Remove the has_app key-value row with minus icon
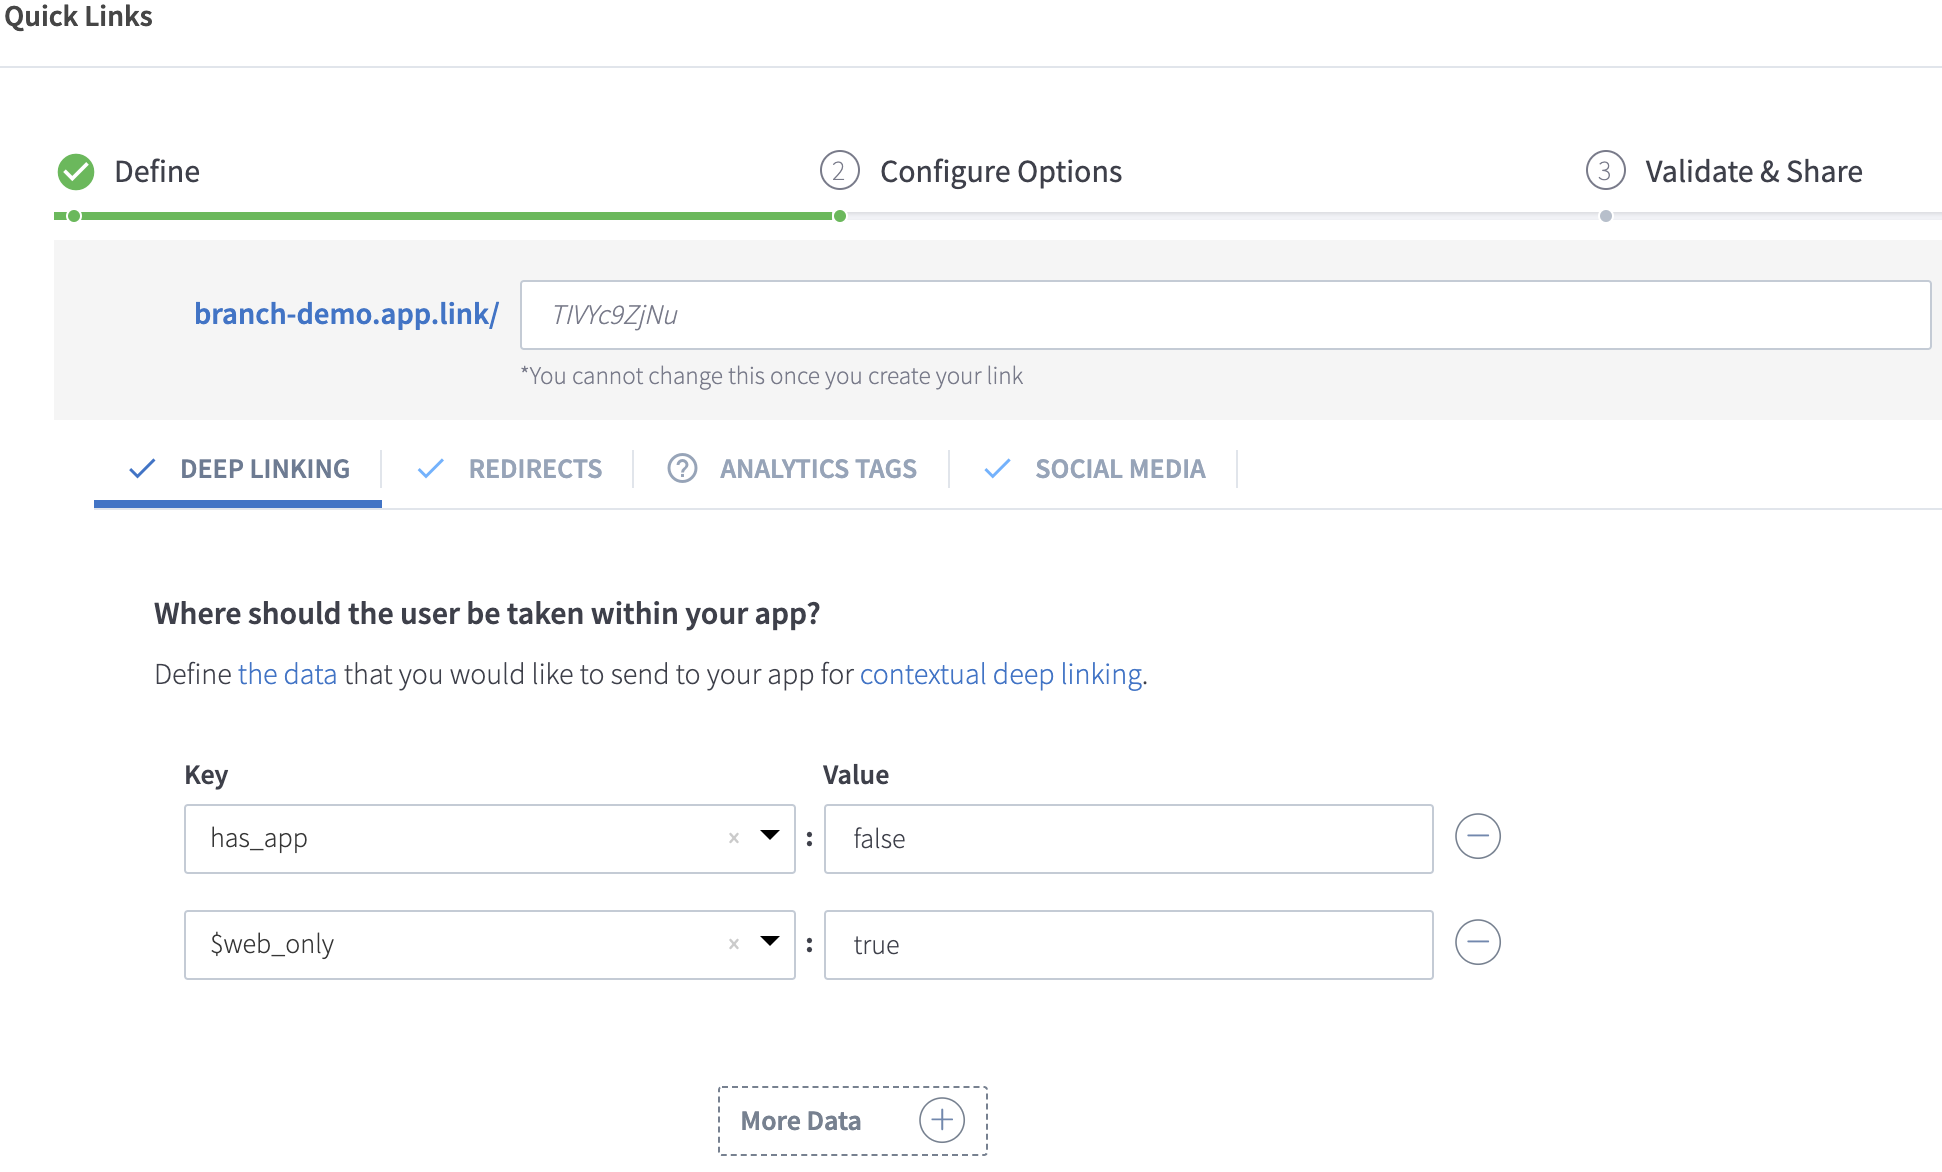This screenshot has height=1172, width=1942. click(1477, 836)
